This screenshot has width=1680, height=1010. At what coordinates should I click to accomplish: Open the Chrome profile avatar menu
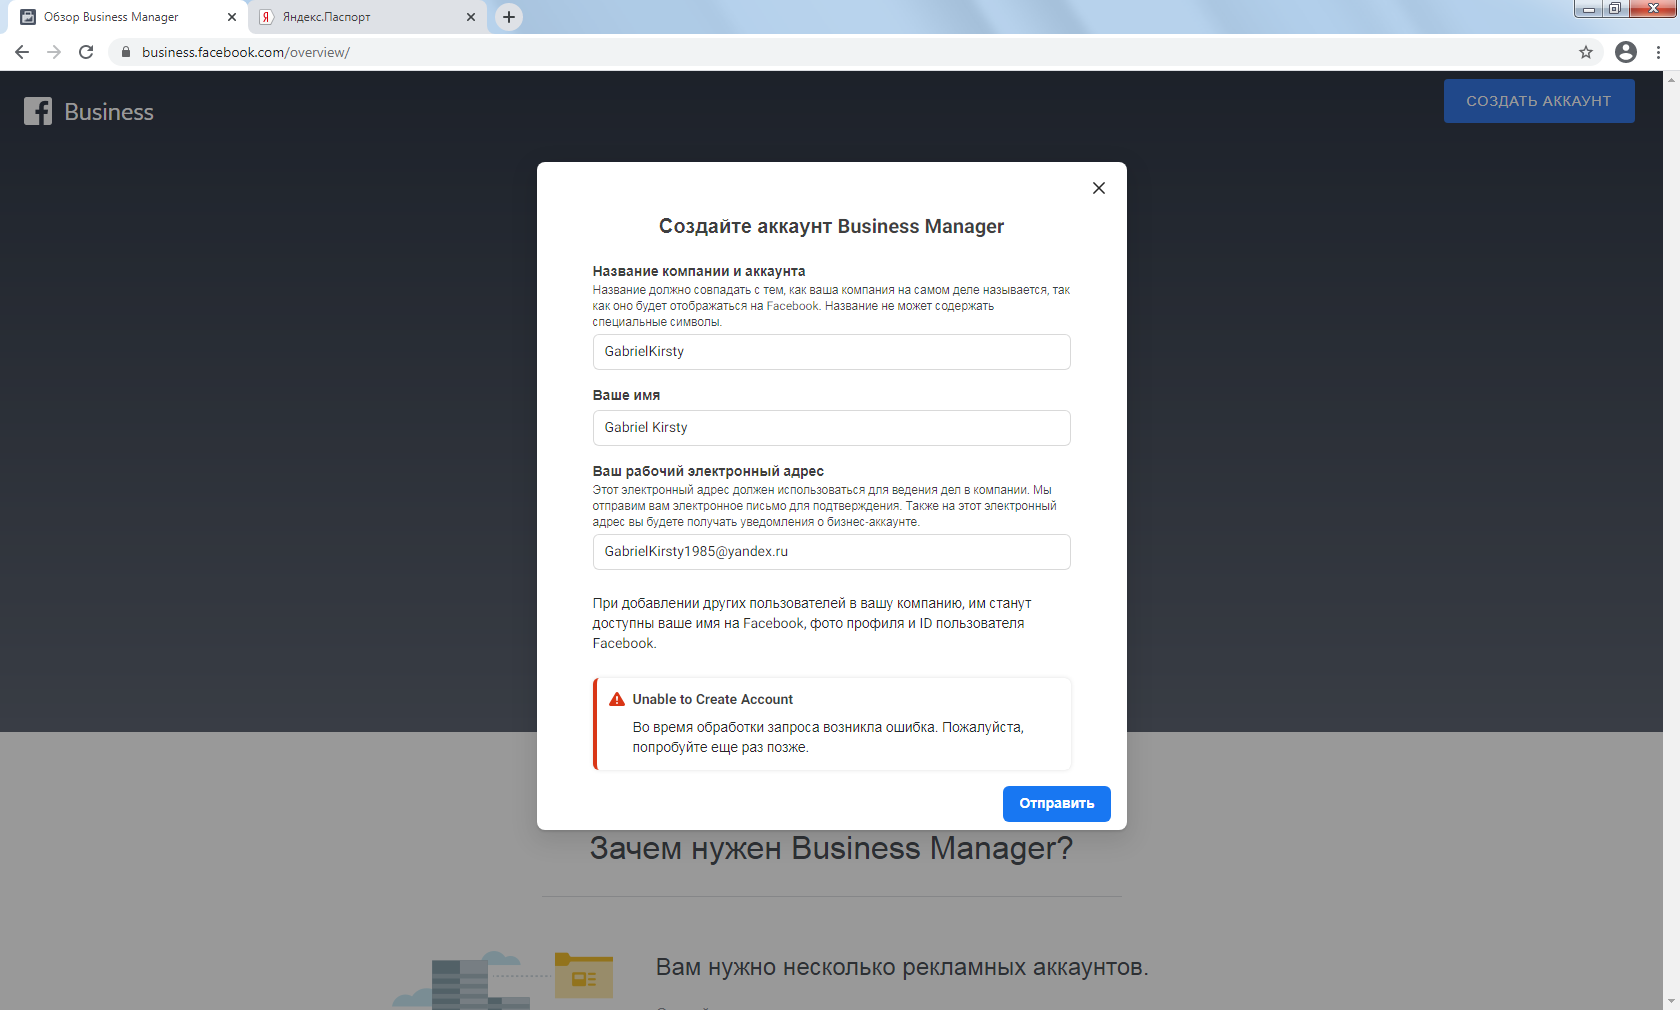pos(1626,52)
